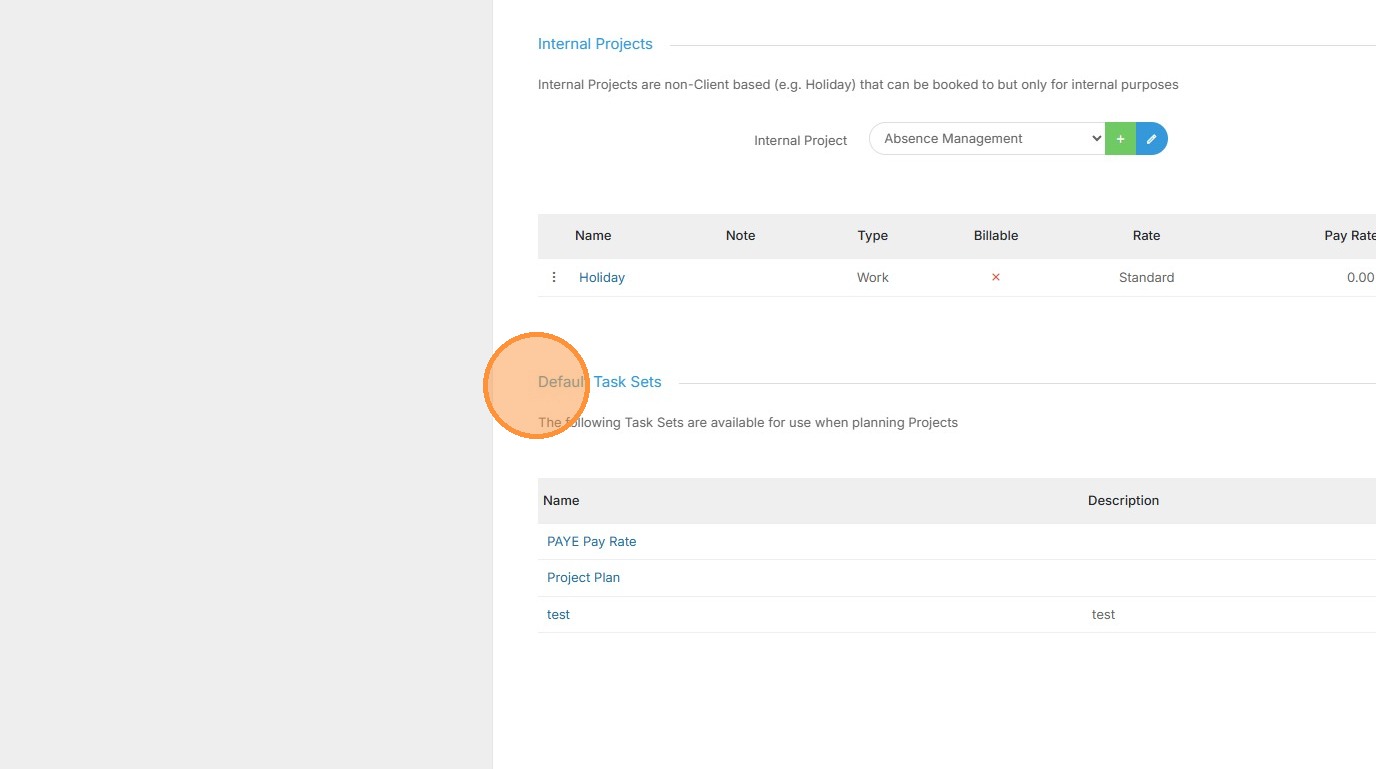Click the Standard rate cell for Holiday
This screenshot has height=769, width=1376.
point(1146,278)
